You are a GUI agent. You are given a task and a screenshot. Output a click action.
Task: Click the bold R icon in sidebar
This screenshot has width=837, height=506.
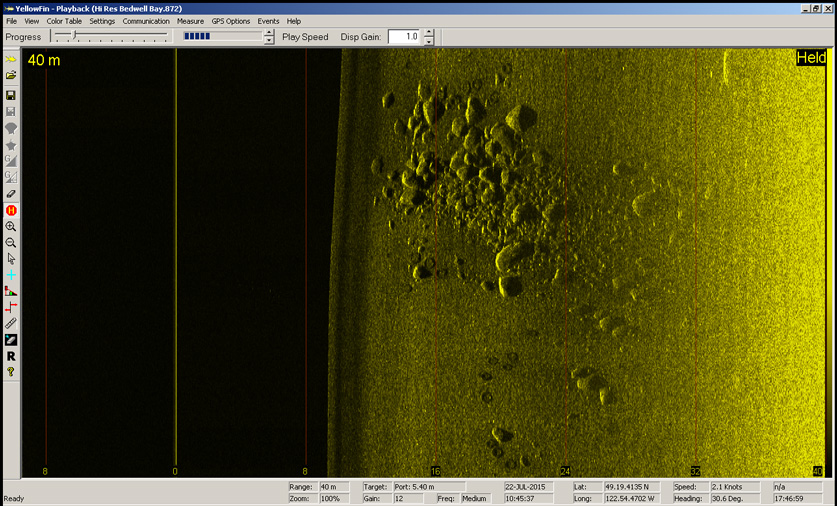[x=11, y=356]
